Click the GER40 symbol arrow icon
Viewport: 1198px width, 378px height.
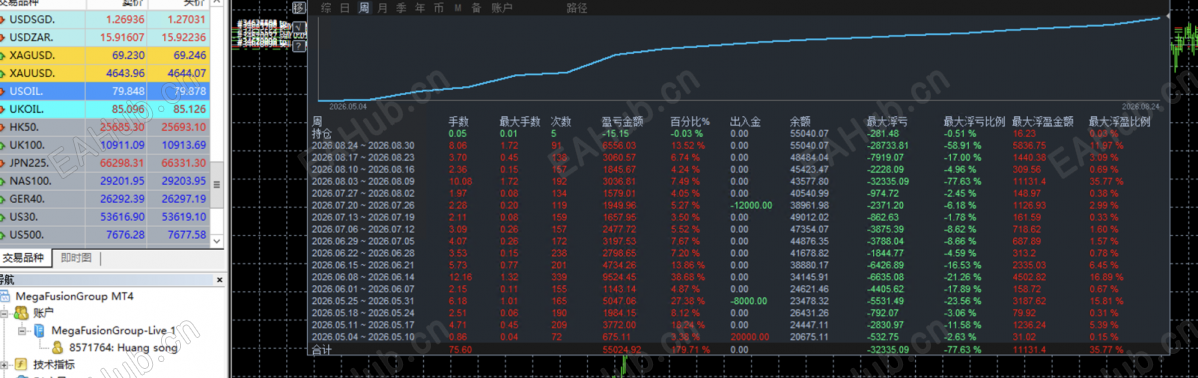[3, 199]
